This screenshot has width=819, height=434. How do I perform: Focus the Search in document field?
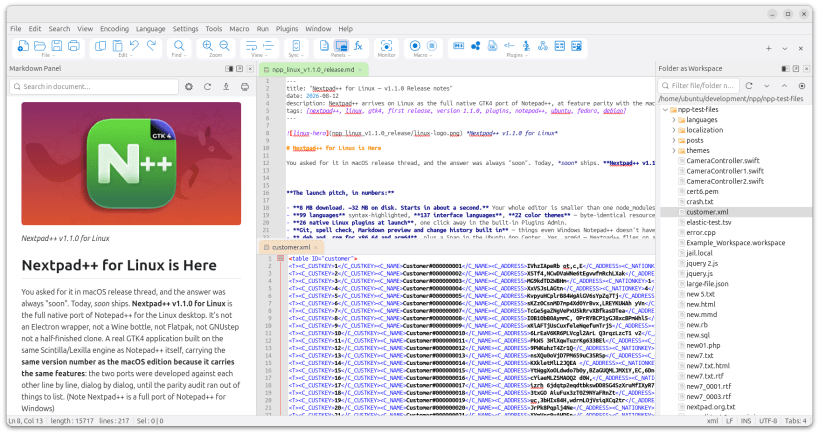click(x=94, y=87)
